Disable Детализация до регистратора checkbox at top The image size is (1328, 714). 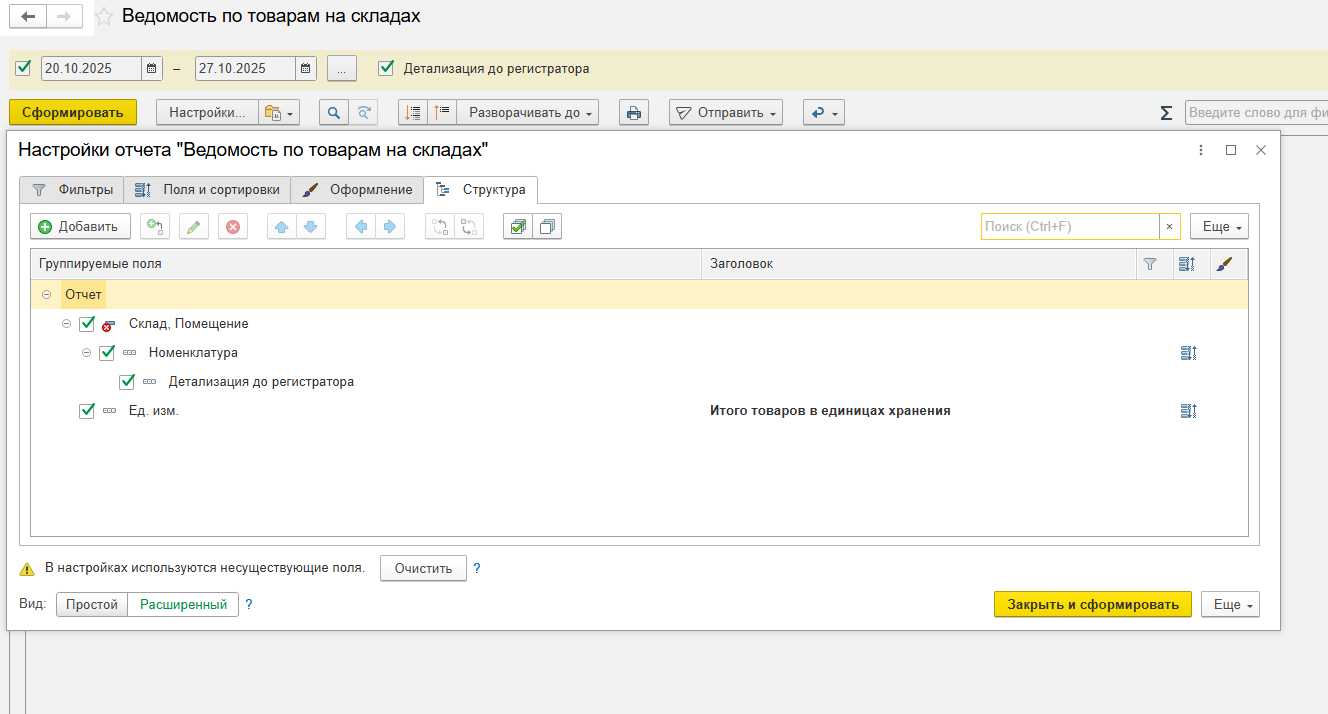pos(386,69)
